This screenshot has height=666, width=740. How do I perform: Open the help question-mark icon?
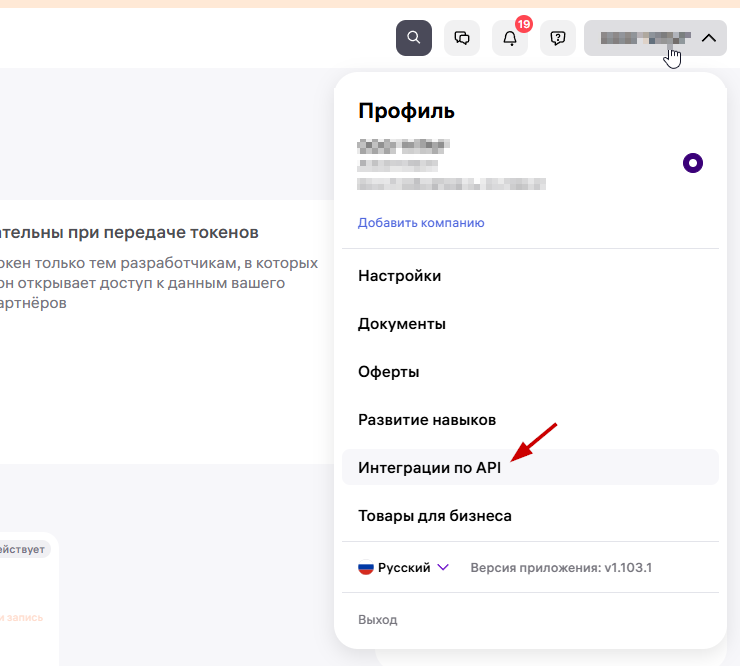click(x=558, y=38)
